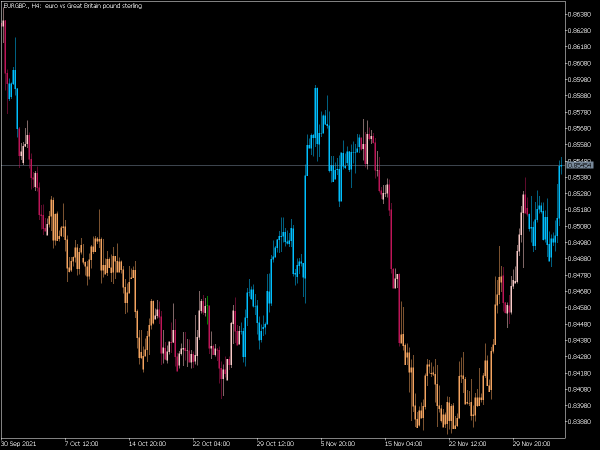Click the 0.84080 price axis label

pyautogui.click(x=579, y=389)
